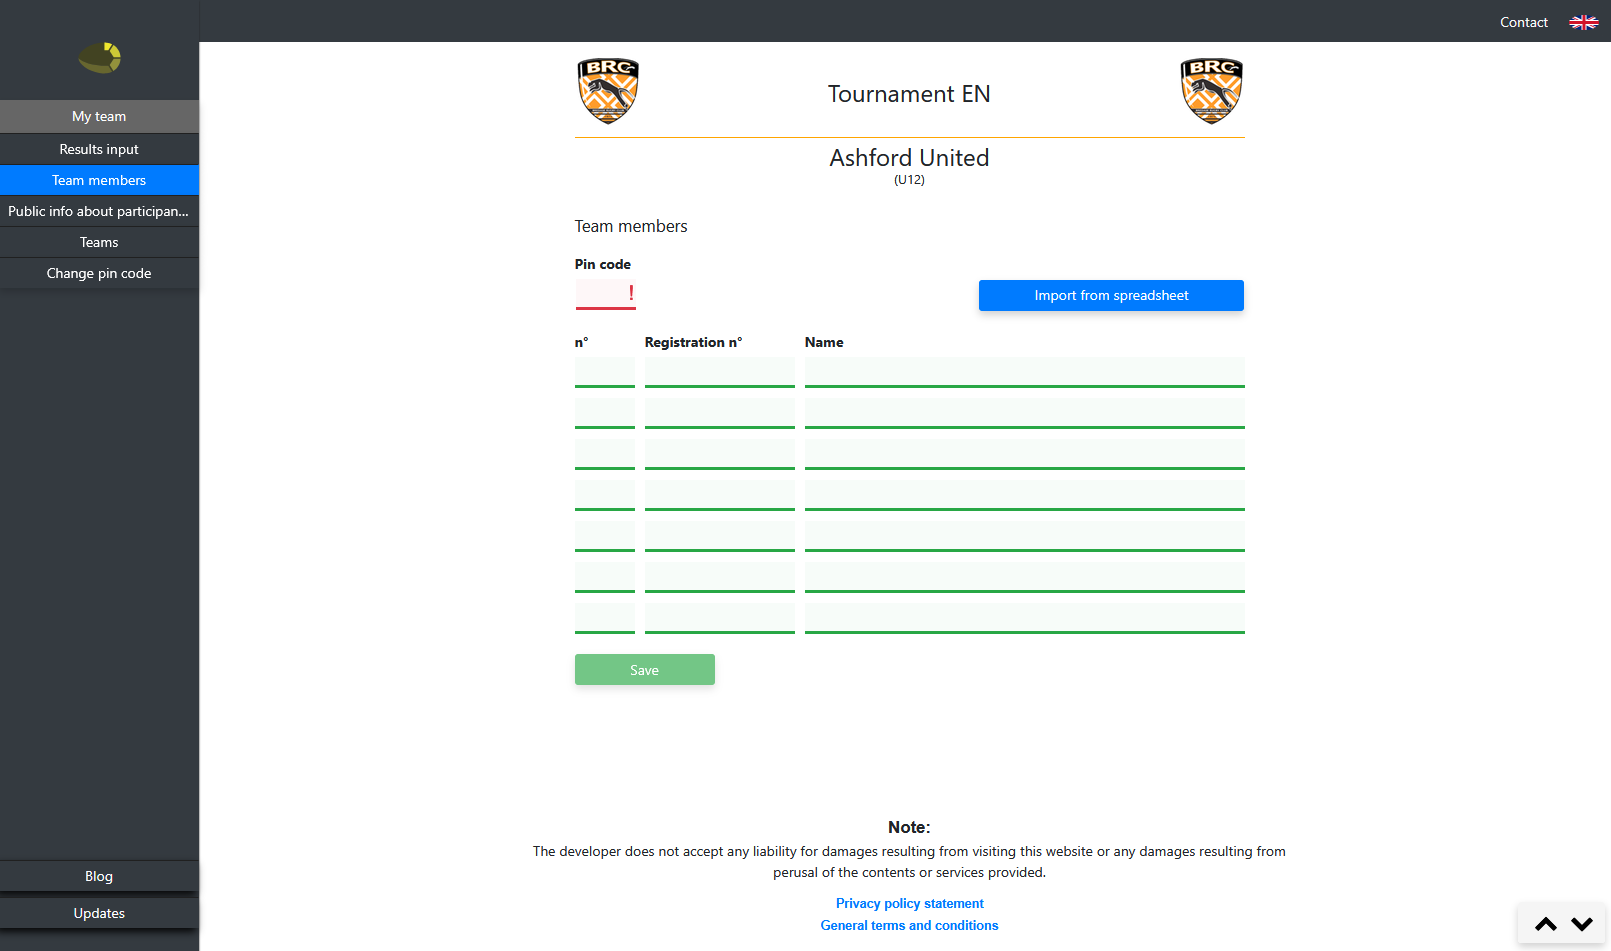This screenshot has height=951, width=1611.
Task: Click sixth row Registration n° field
Action: [720, 577]
